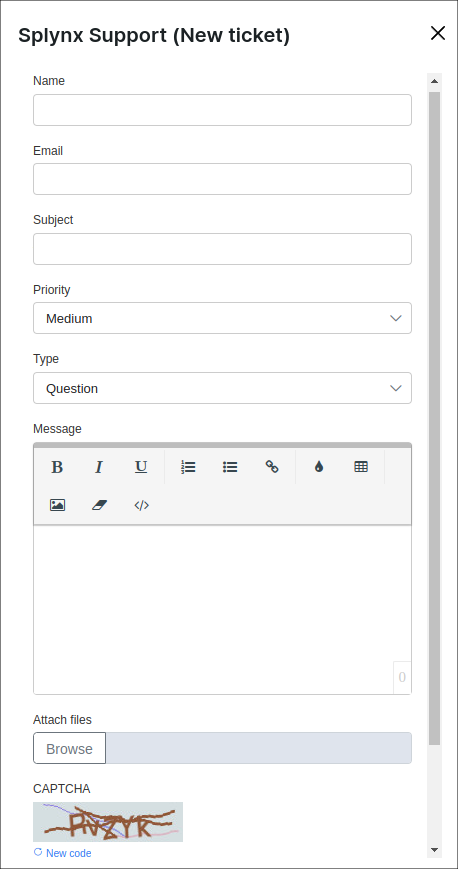Open the Type dropdown showing Question
Viewport: 458px width, 869px height.
click(222, 388)
